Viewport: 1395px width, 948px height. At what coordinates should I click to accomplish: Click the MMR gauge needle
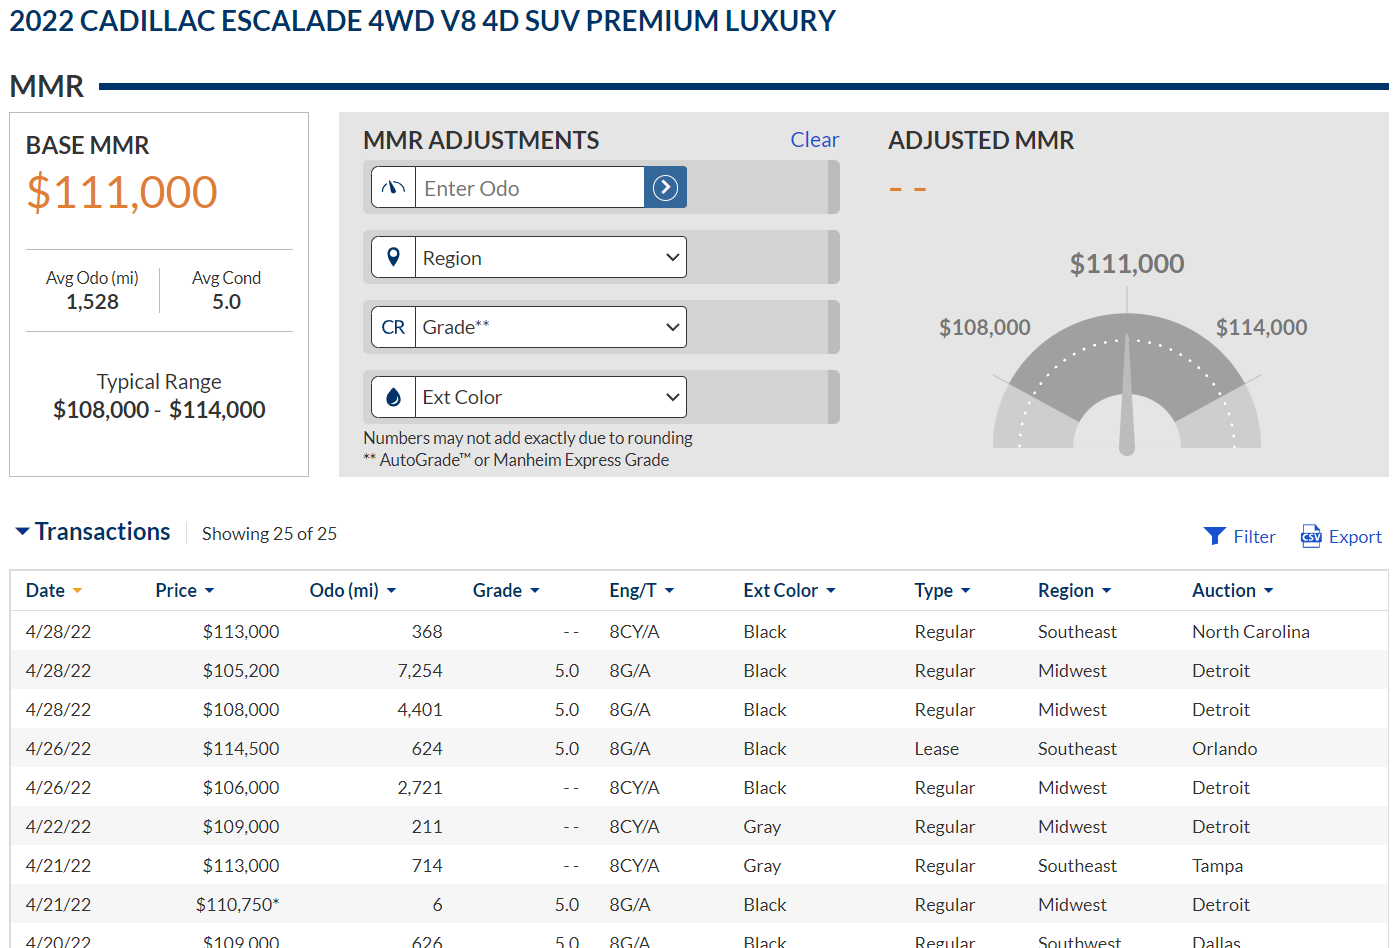click(1127, 395)
